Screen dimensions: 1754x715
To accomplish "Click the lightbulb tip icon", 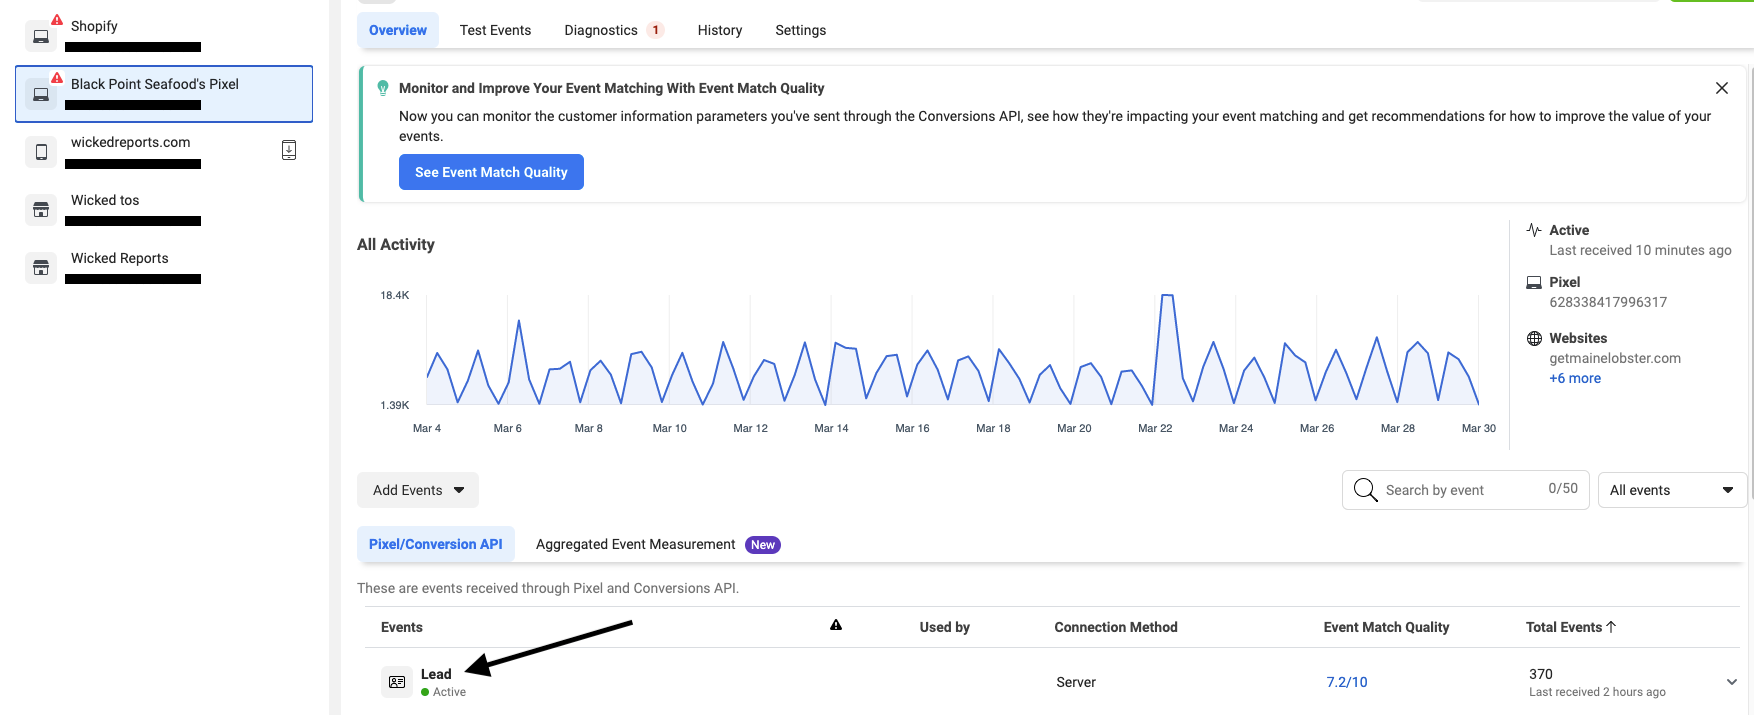I will [x=383, y=88].
